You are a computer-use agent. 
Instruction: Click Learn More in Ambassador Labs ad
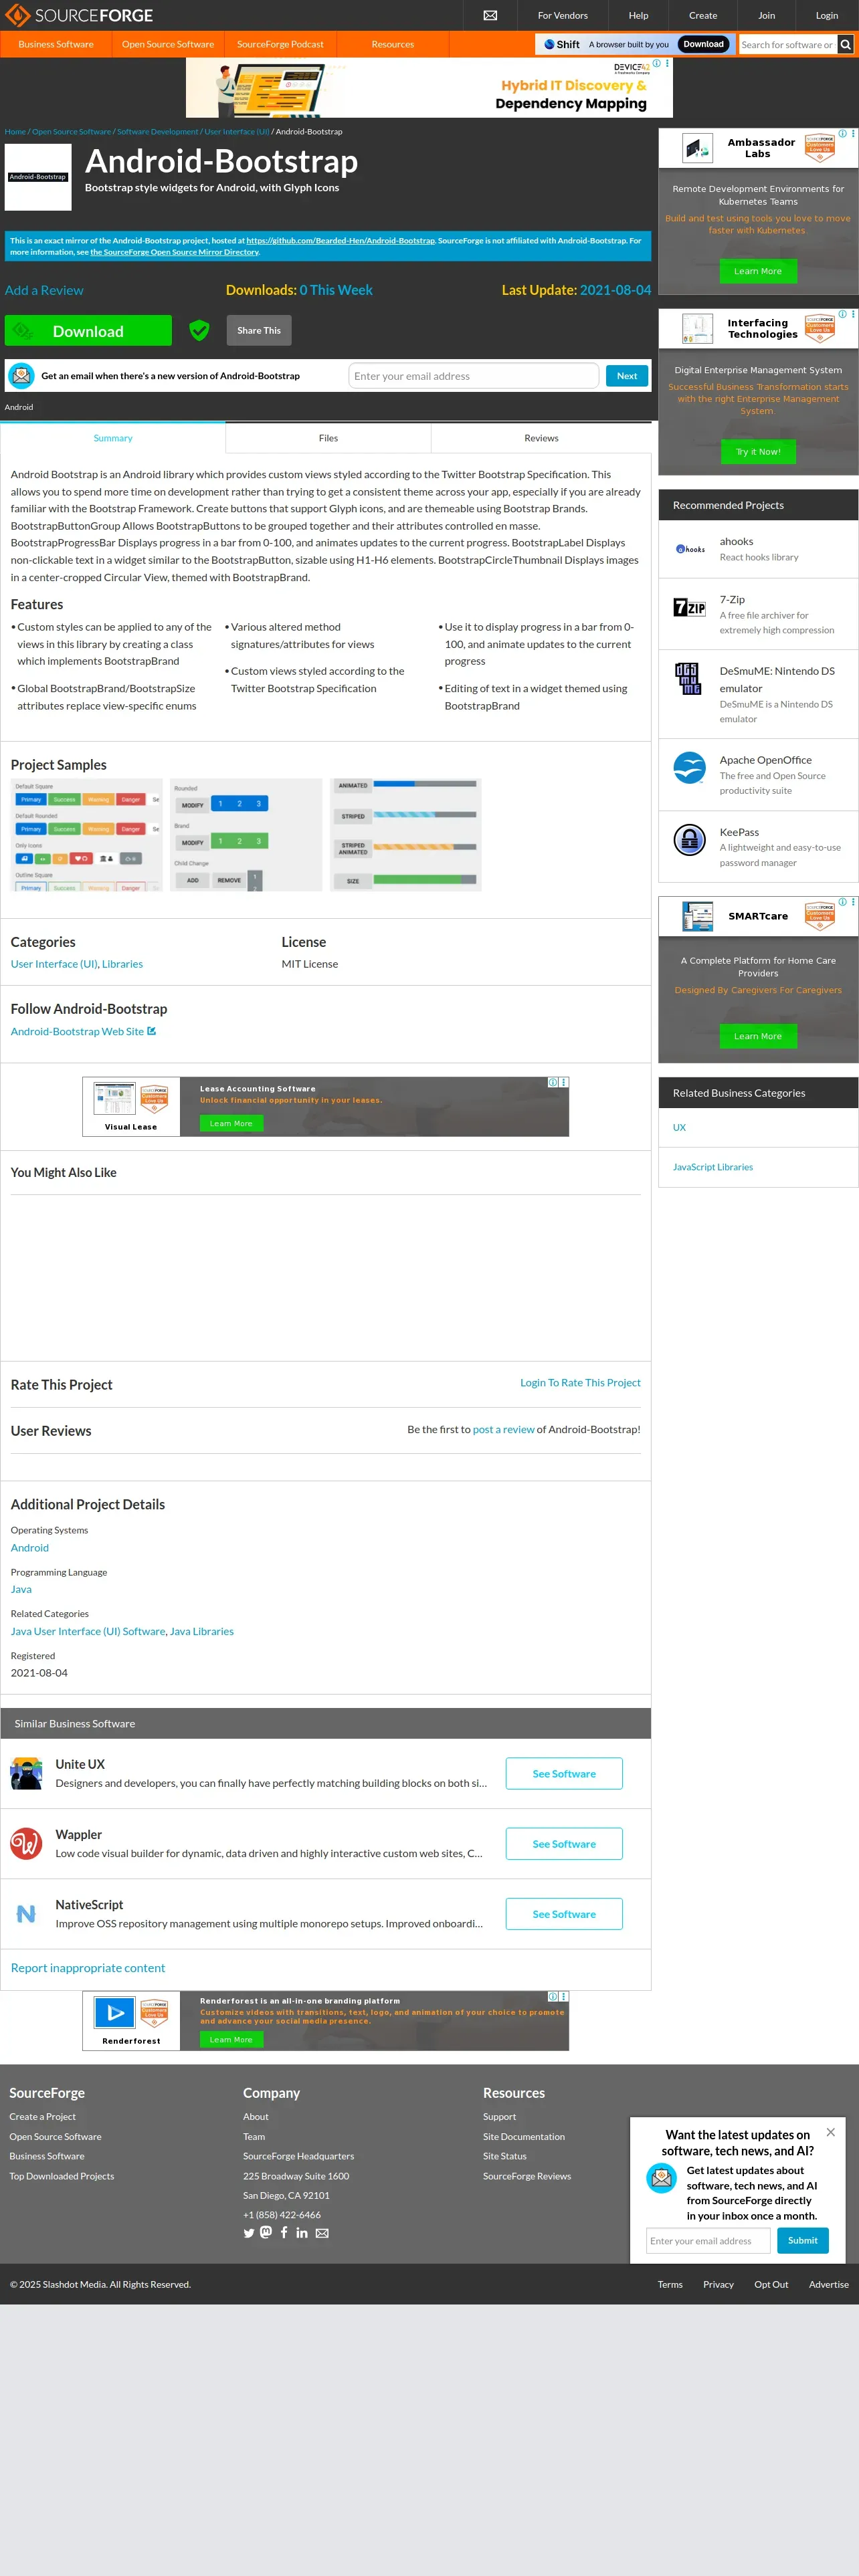click(x=758, y=271)
